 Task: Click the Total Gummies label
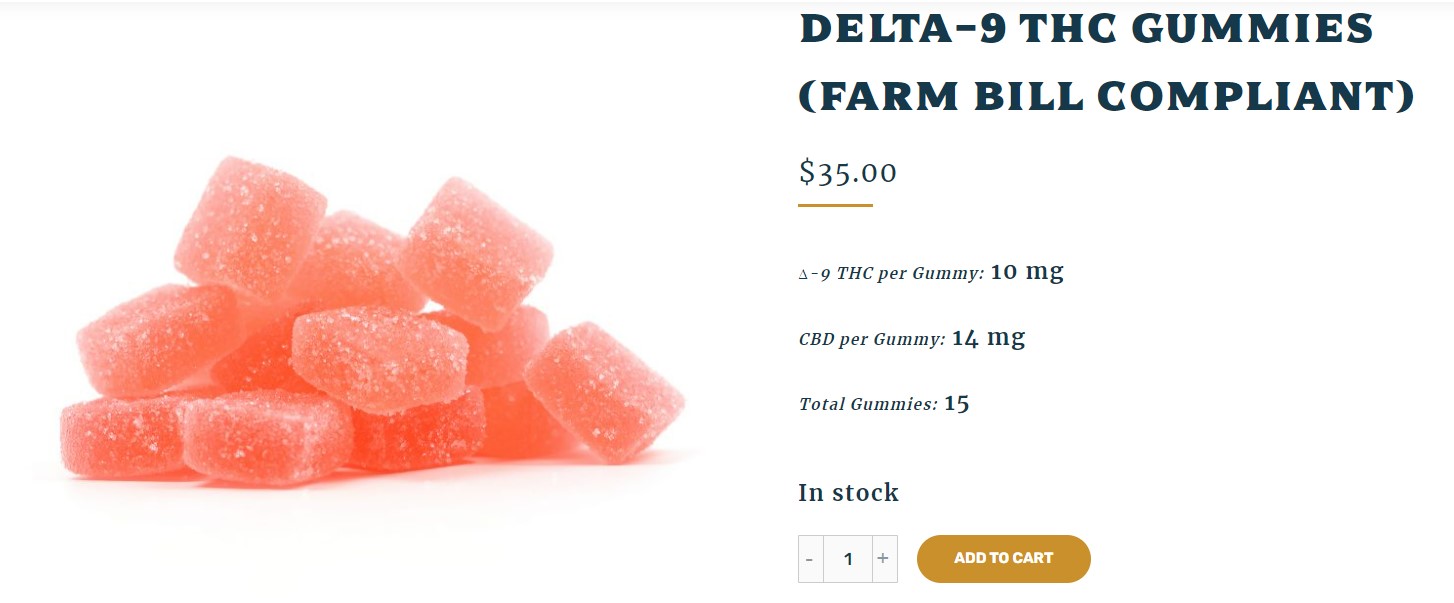(868, 405)
